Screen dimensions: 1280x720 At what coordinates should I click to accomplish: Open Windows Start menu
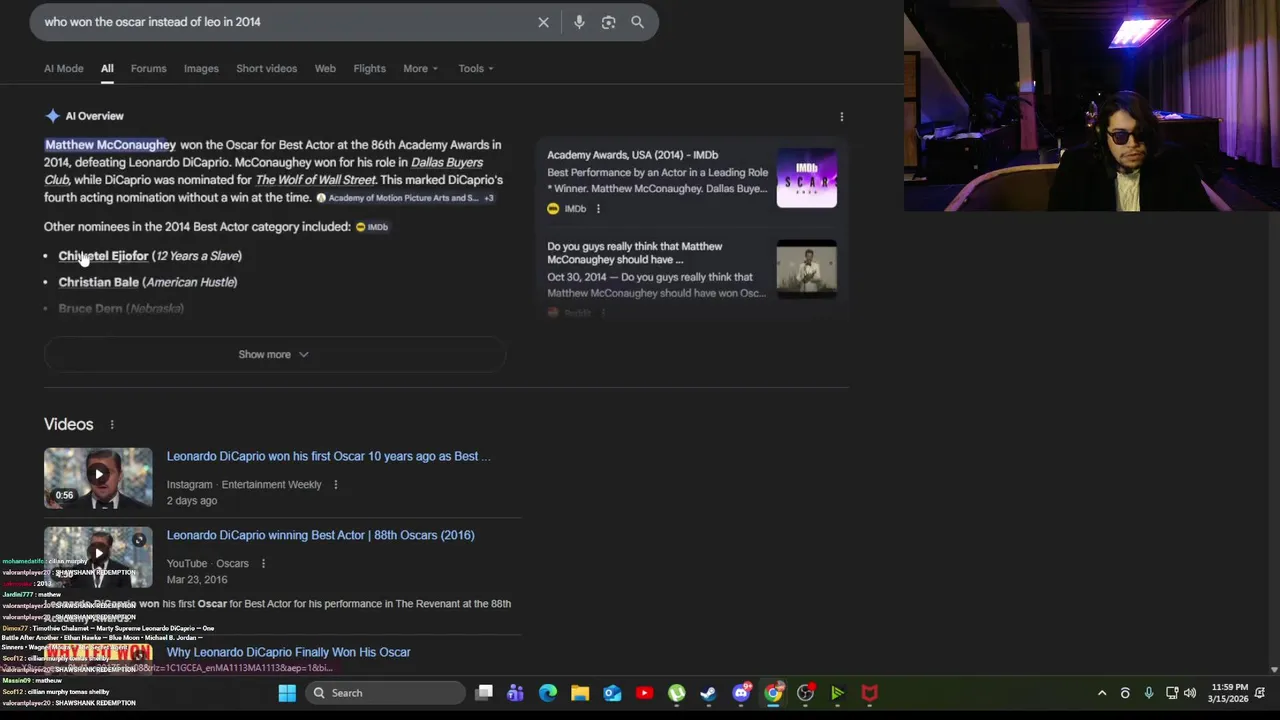point(287,693)
